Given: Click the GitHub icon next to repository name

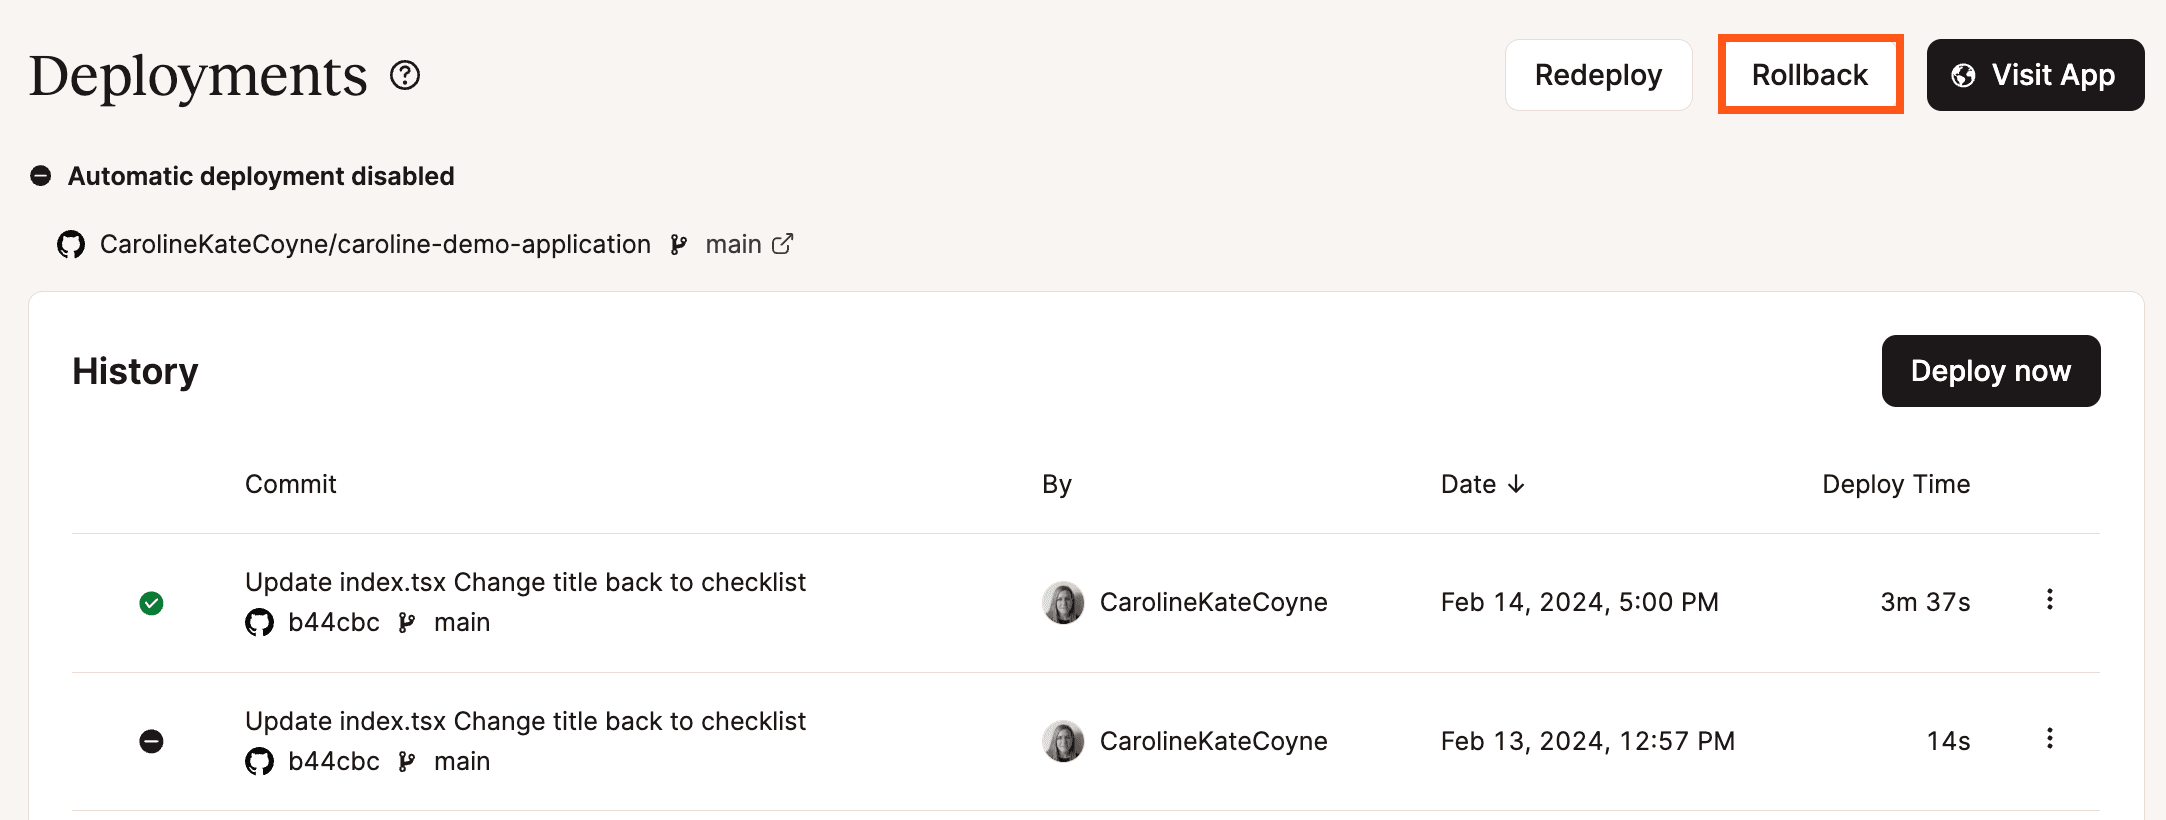Looking at the screenshot, I should tap(71, 245).
